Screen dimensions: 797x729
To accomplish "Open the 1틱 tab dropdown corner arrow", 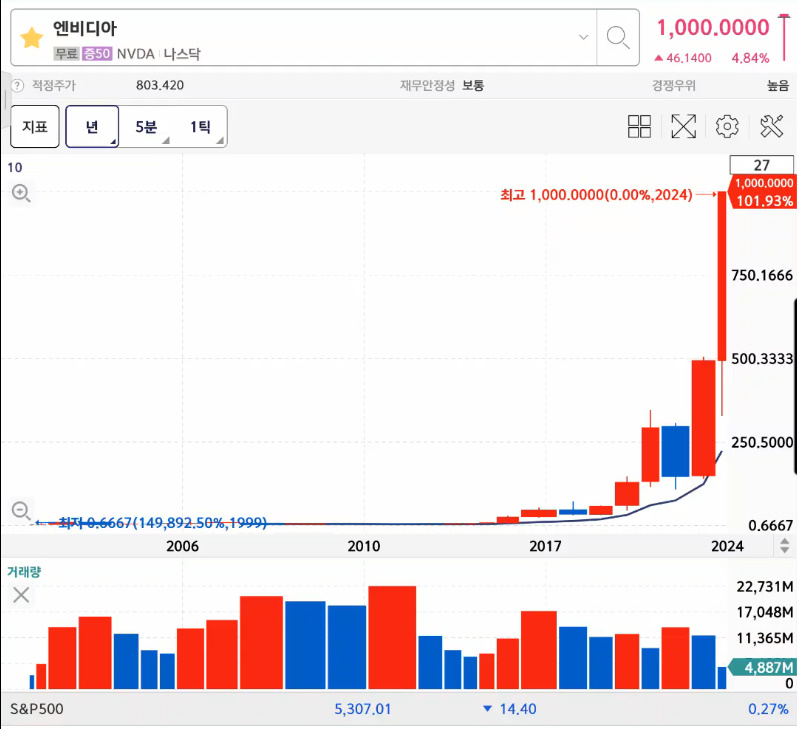I will [x=220, y=141].
